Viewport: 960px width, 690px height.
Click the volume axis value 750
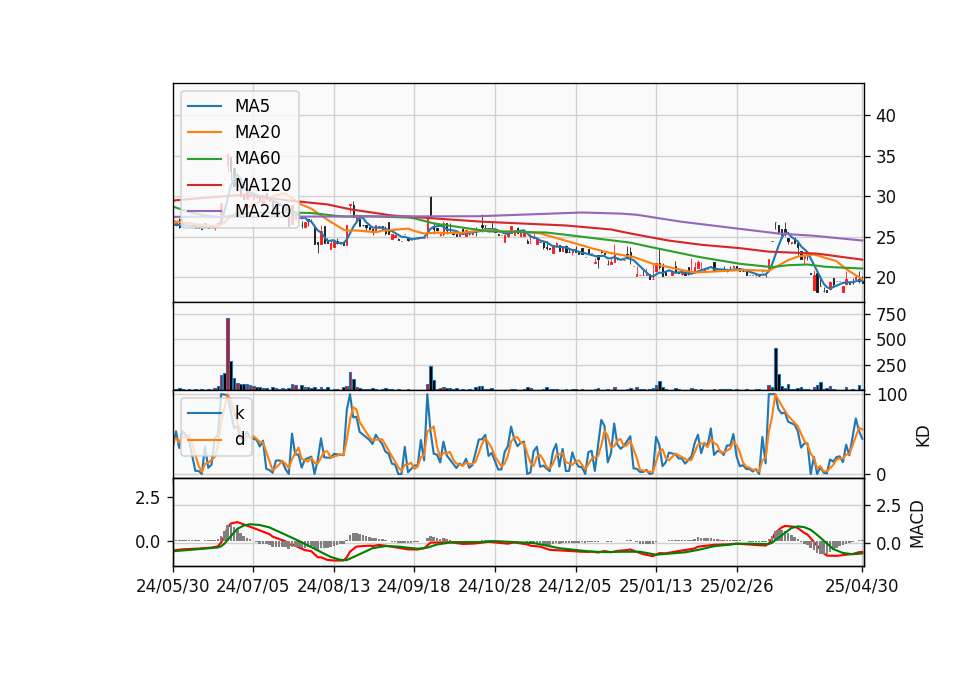(891, 315)
